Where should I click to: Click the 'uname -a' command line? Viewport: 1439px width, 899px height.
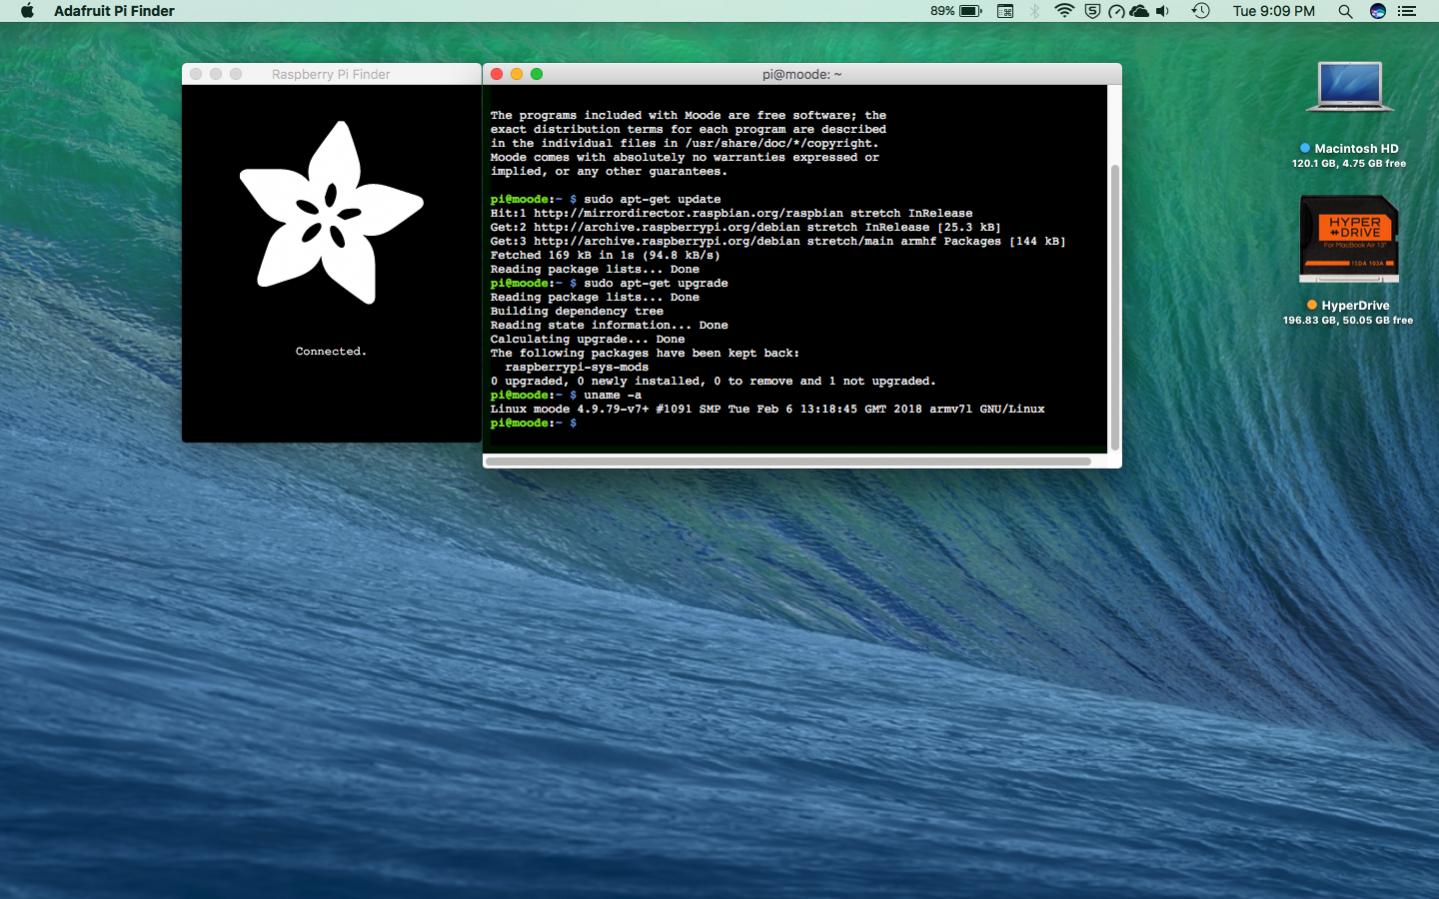click(566, 395)
